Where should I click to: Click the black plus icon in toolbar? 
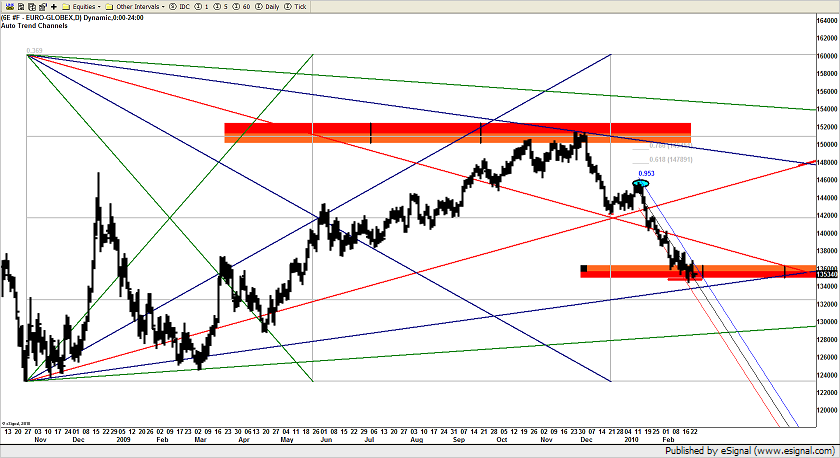coord(54,6)
